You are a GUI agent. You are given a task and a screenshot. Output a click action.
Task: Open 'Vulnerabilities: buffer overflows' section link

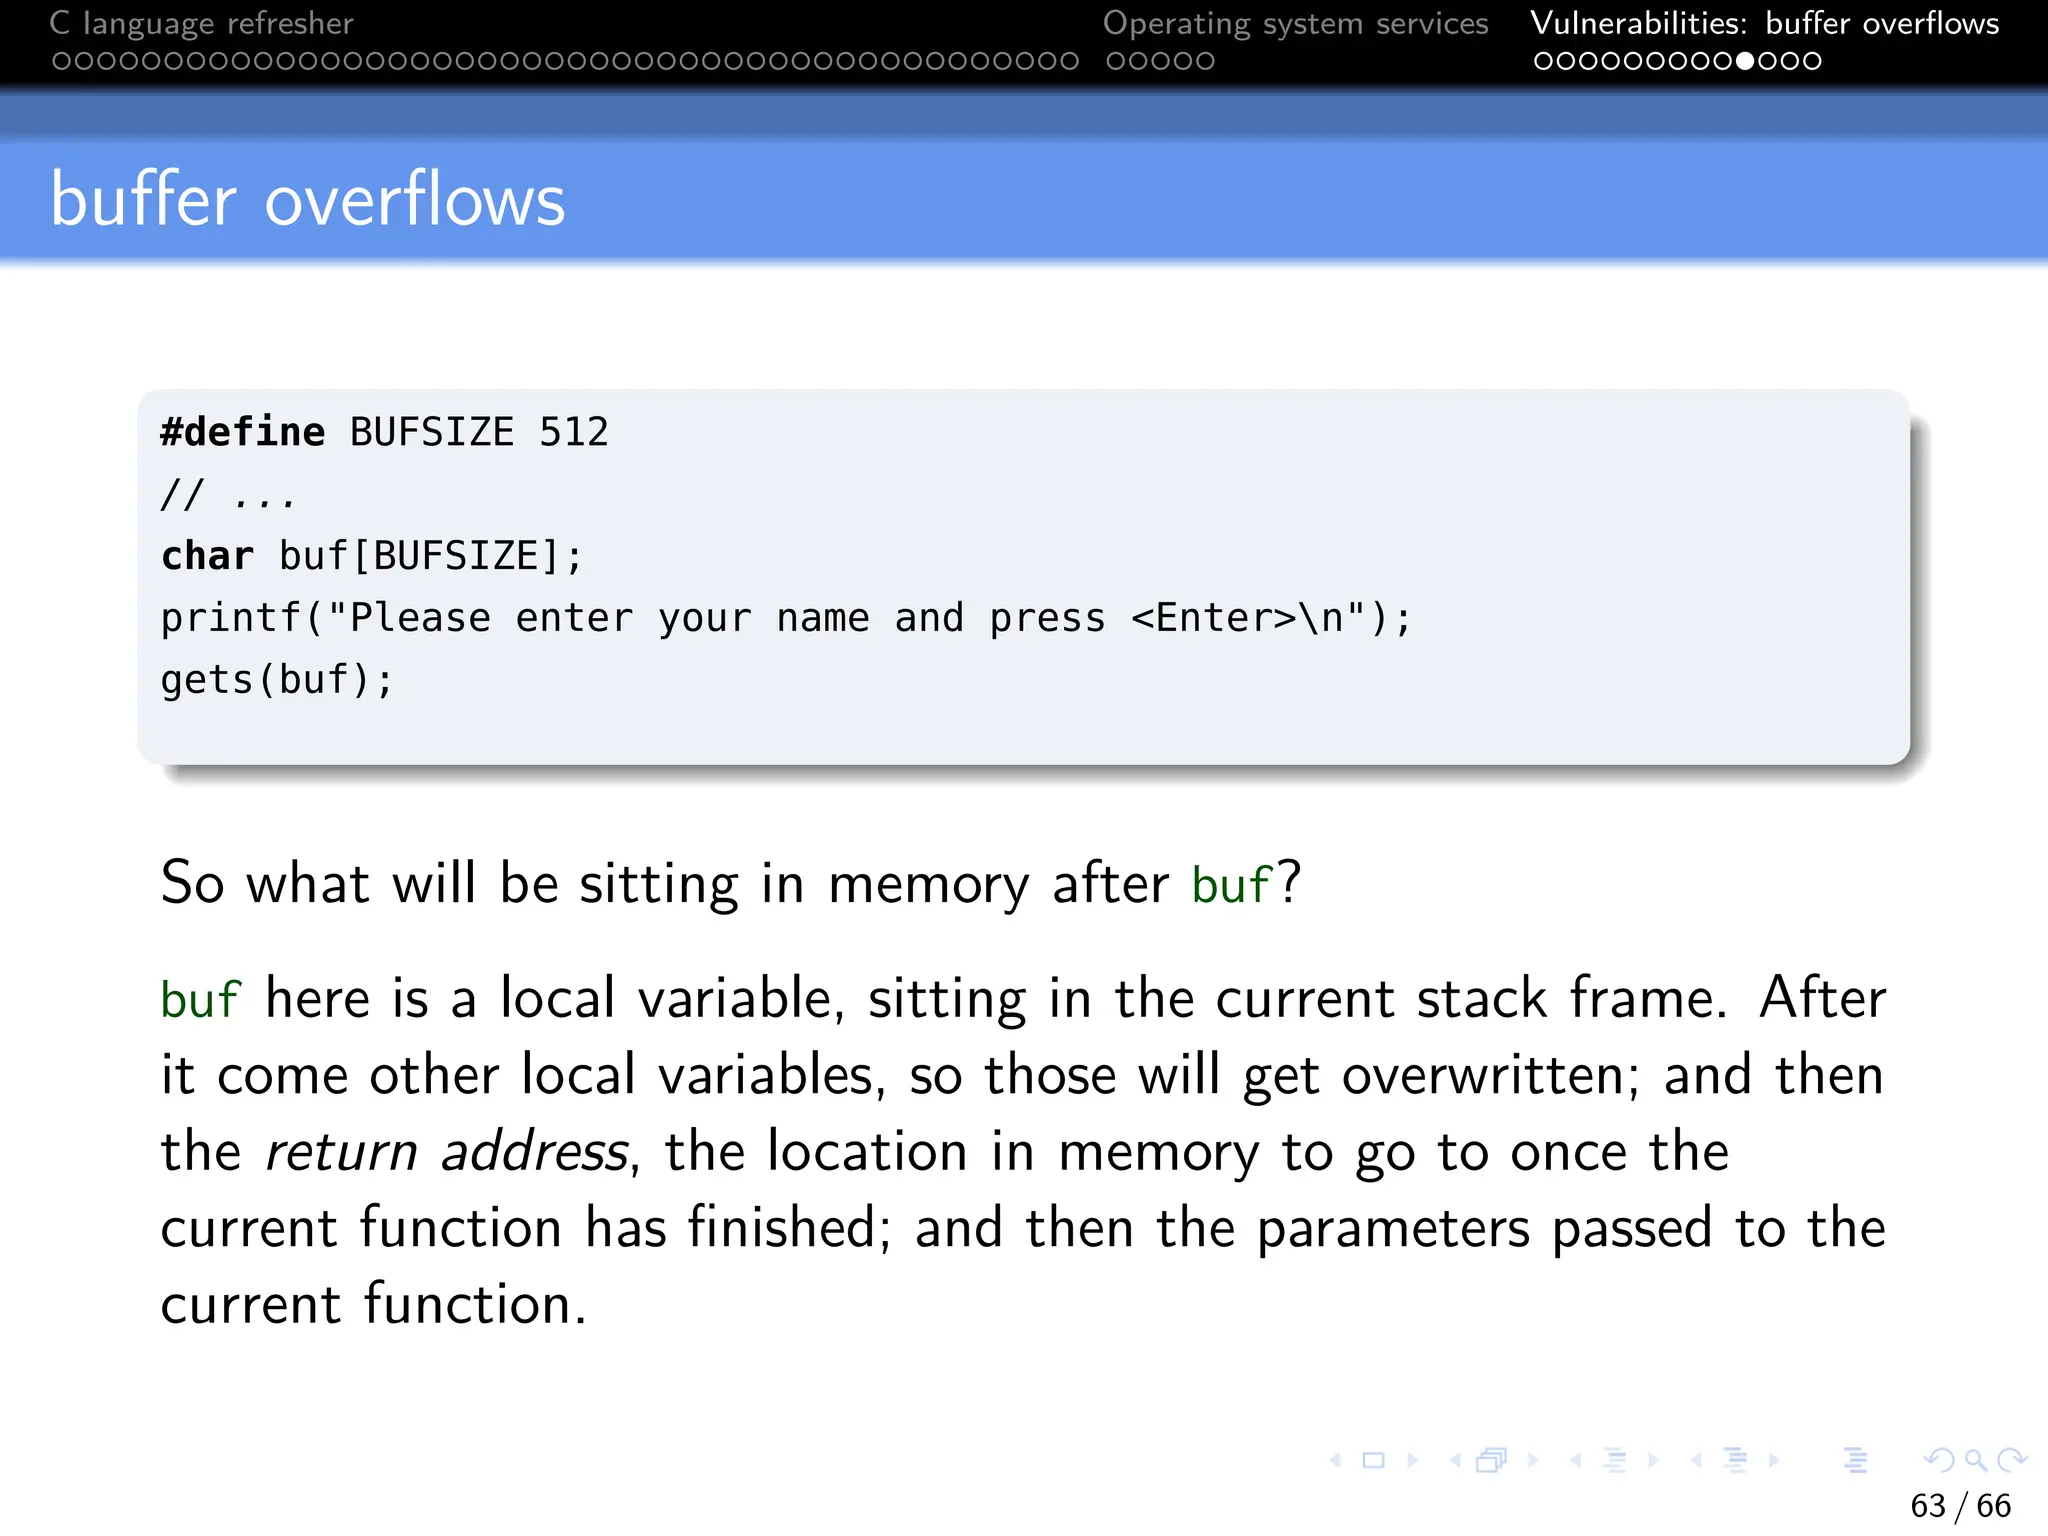1764,23
